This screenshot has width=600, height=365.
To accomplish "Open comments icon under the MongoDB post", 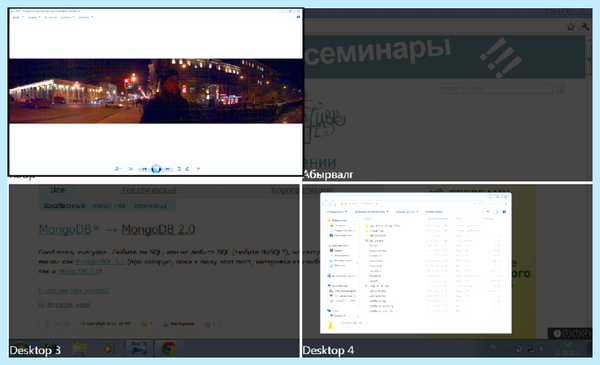I will [x=207, y=324].
